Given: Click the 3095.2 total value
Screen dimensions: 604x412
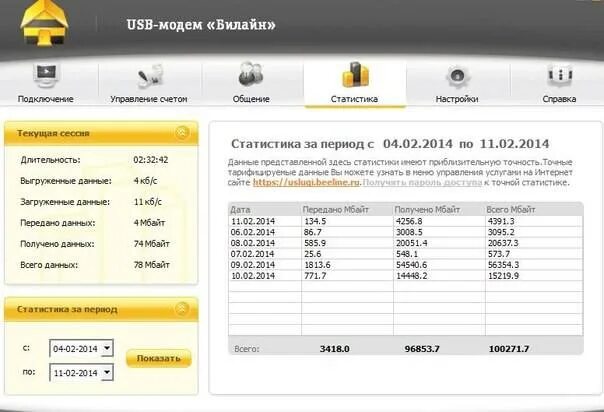Looking at the screenshot, I should (x=501, y=232).
